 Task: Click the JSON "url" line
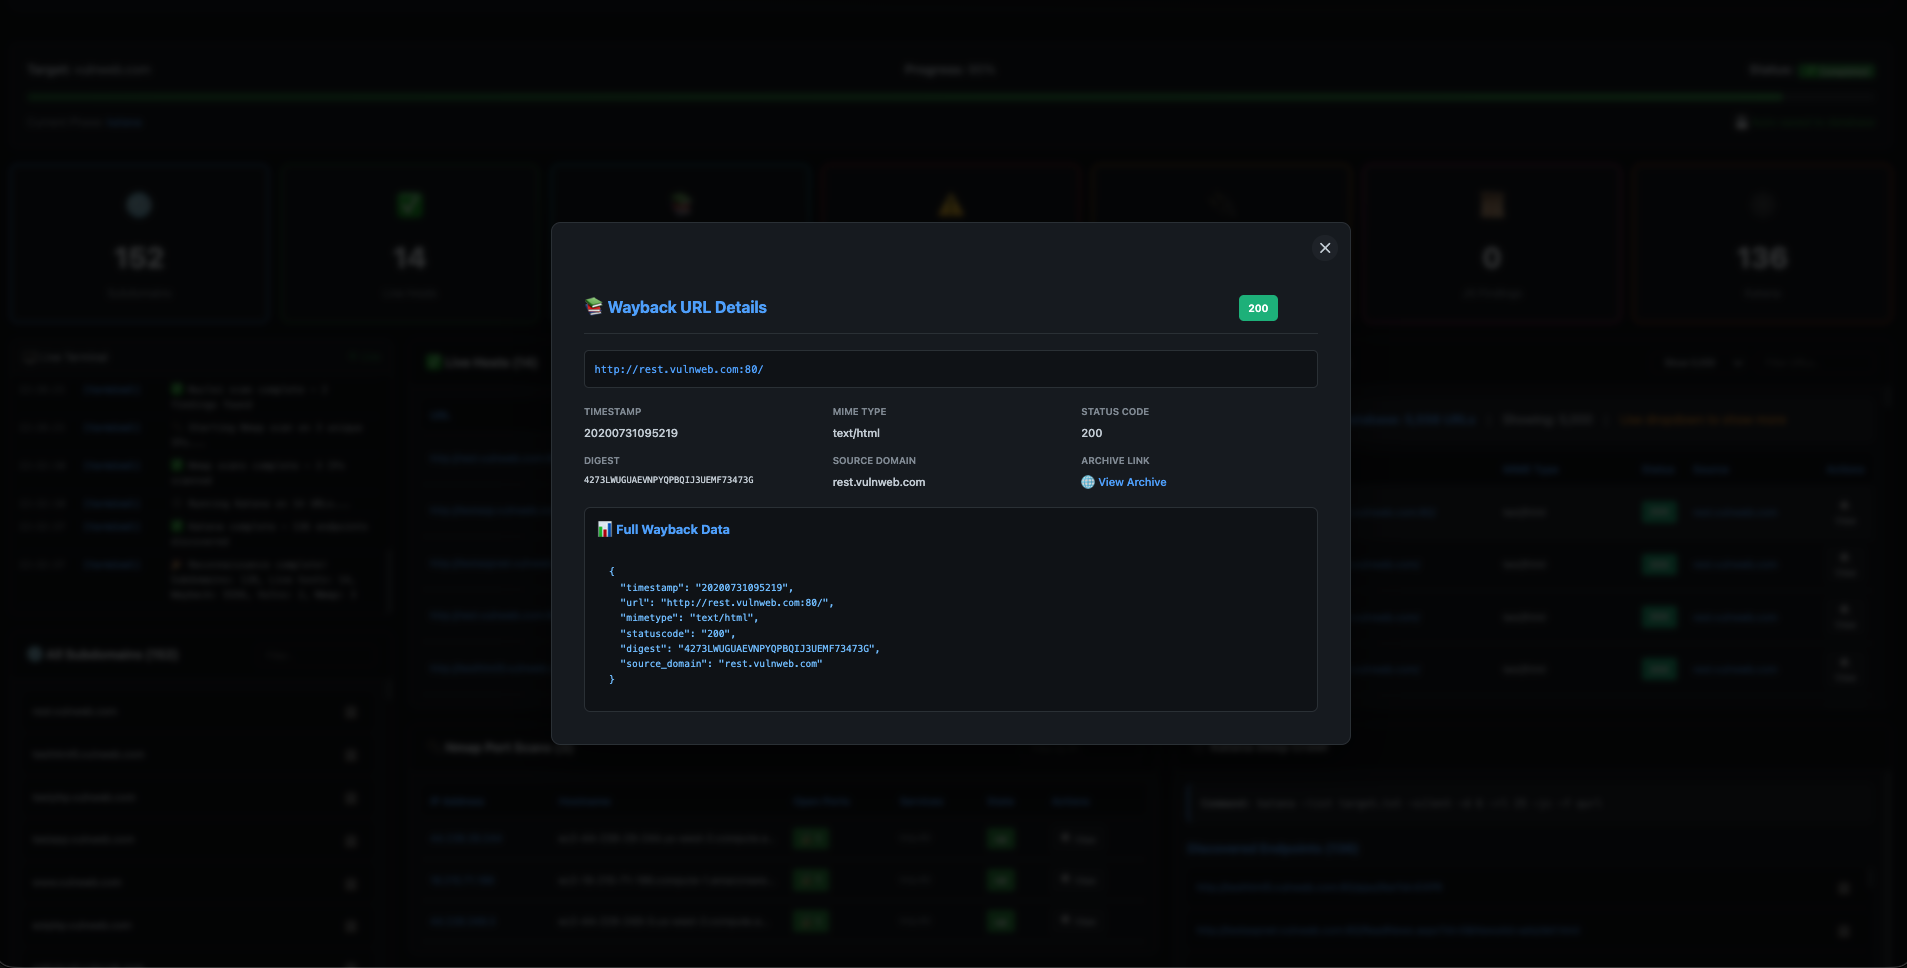click(x=727, y=603)
